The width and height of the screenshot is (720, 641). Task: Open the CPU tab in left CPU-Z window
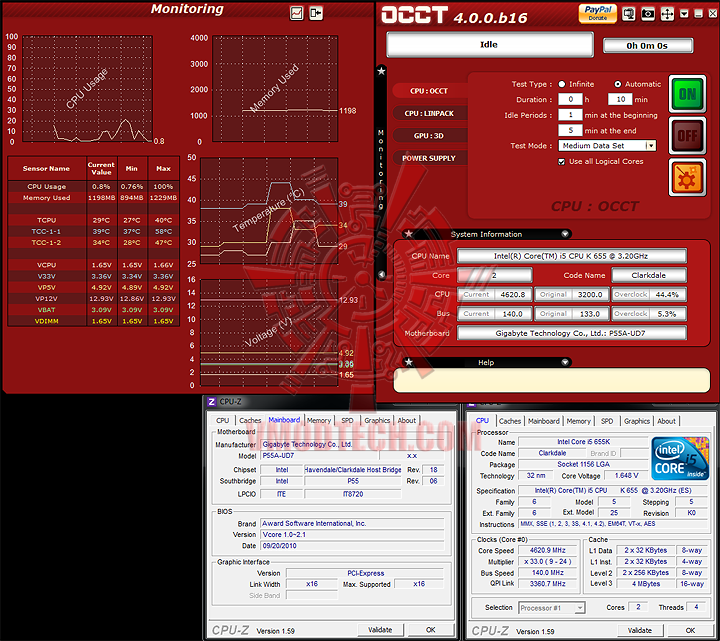click(223, 420)
